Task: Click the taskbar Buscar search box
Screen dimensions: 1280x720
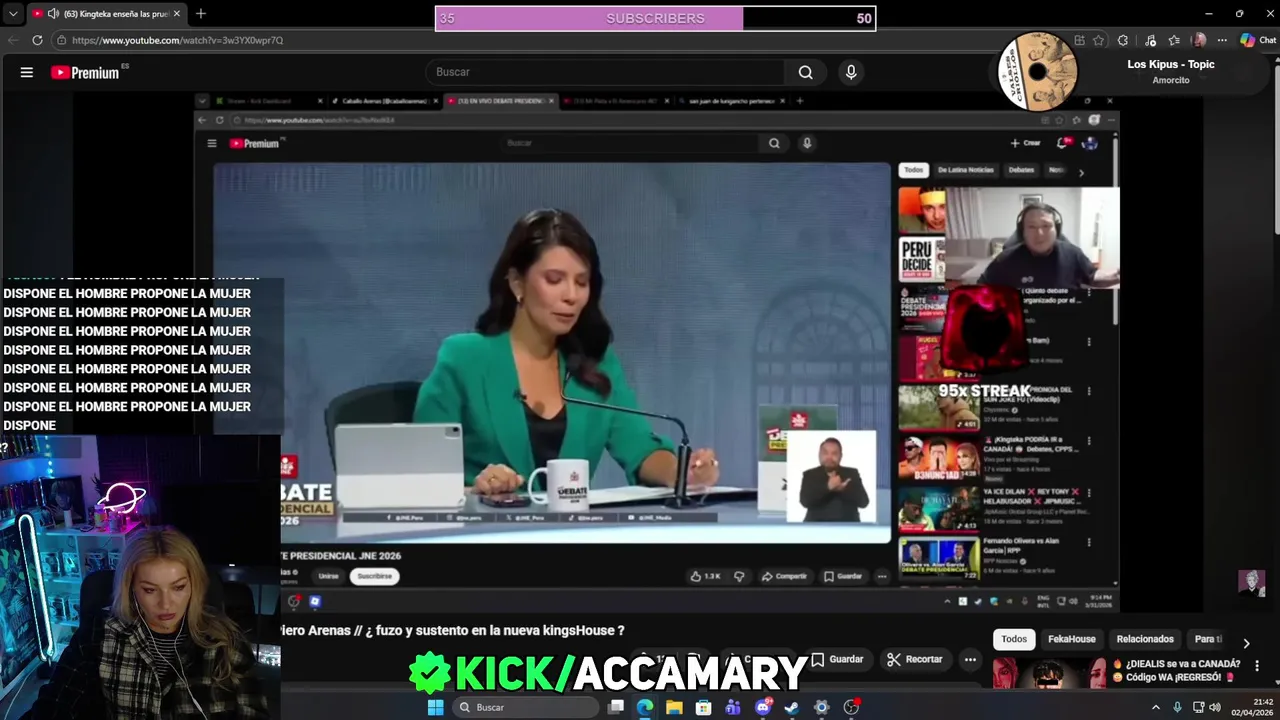Action: pyautogui.click(x=524, y=707)
